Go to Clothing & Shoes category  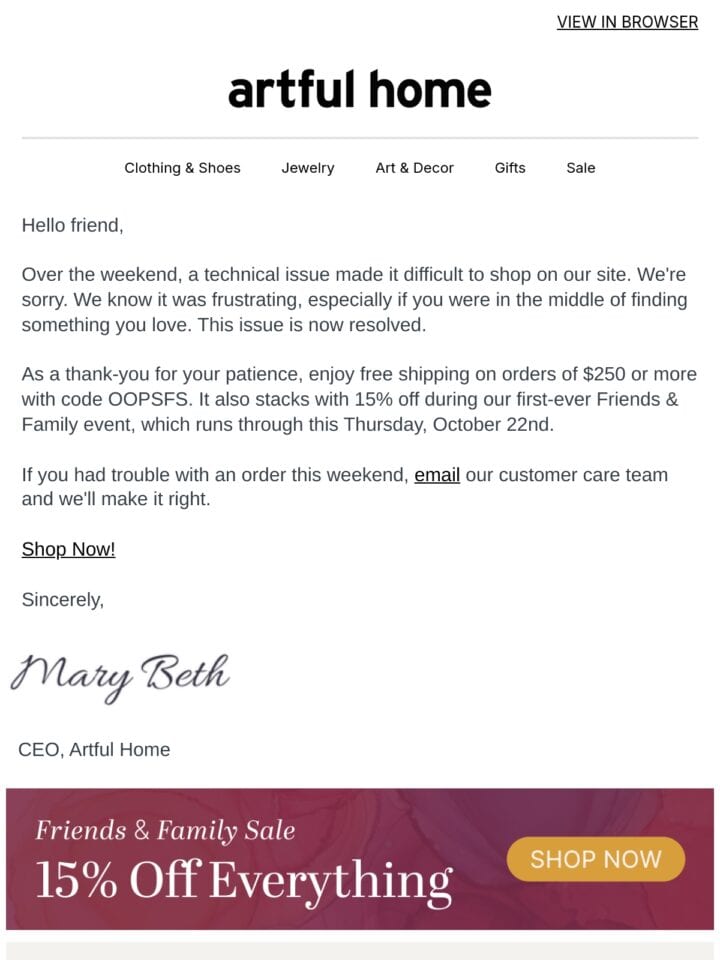coord(182,168)
